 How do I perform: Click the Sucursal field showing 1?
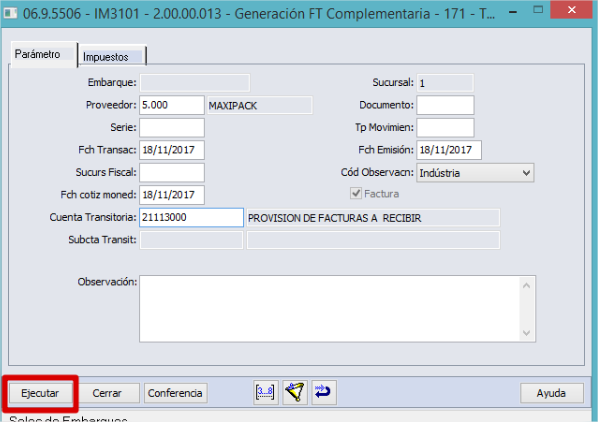(445, 83)
